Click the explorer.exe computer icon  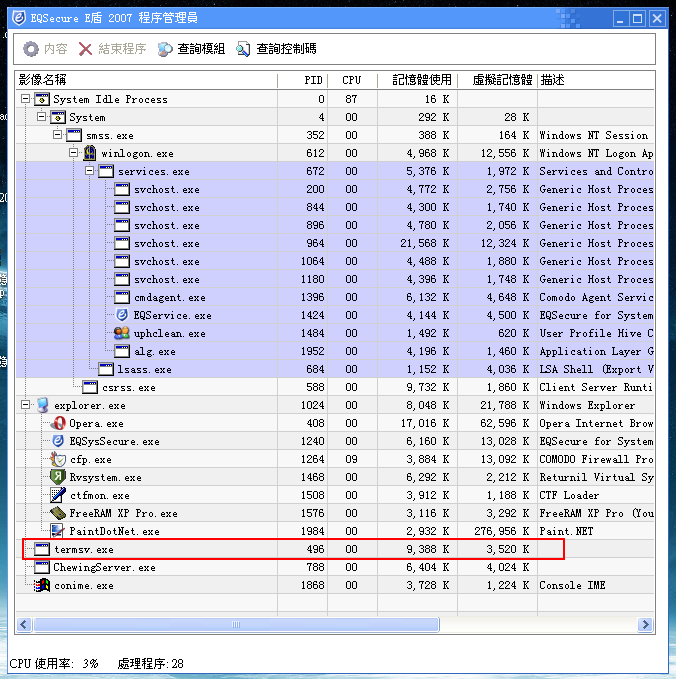point(42,405)
